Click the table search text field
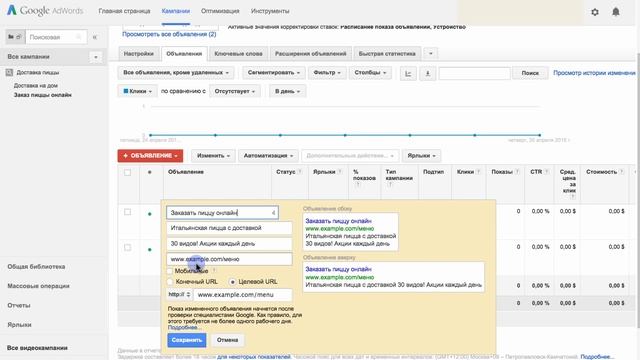 (x=474, y=73)
